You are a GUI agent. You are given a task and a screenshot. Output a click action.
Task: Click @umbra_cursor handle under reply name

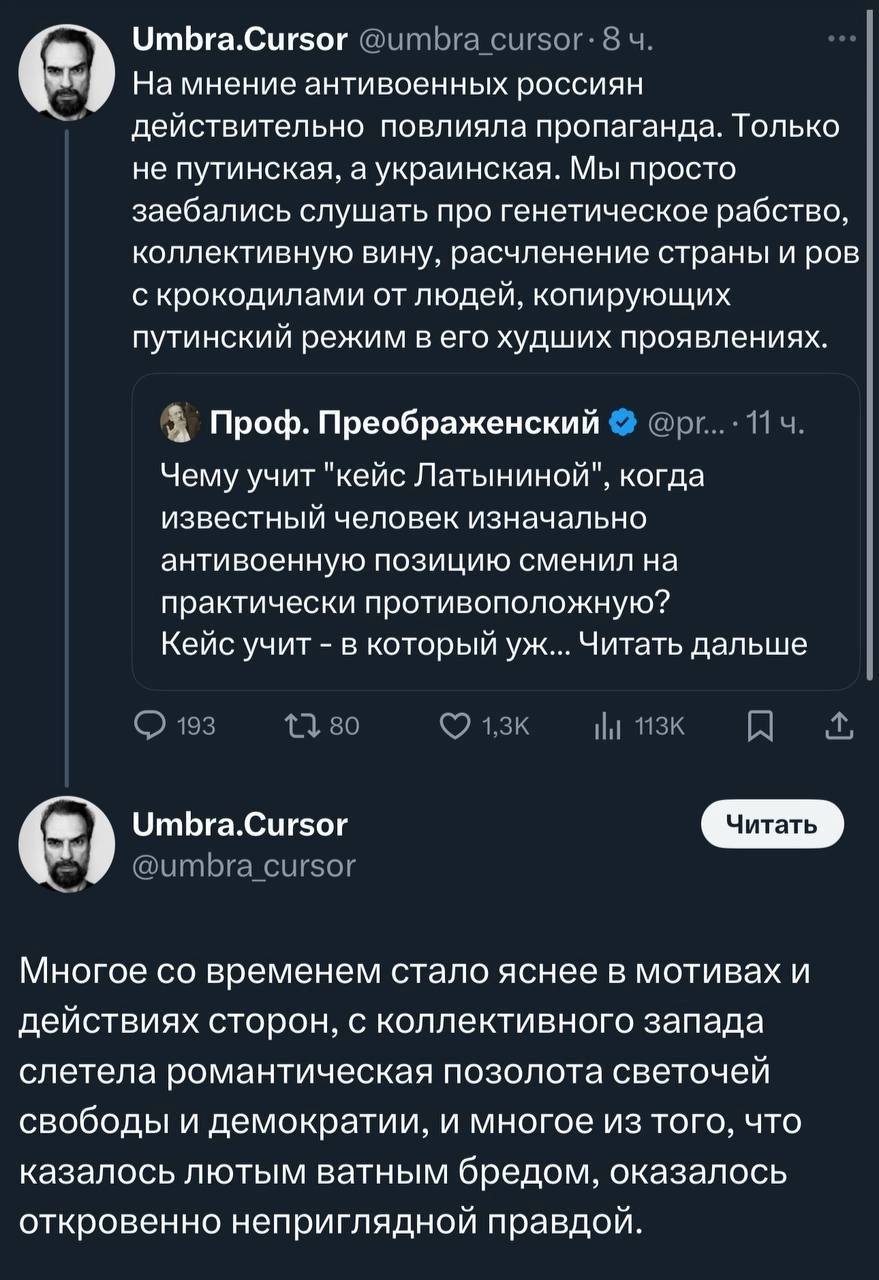tap(244, 864)
